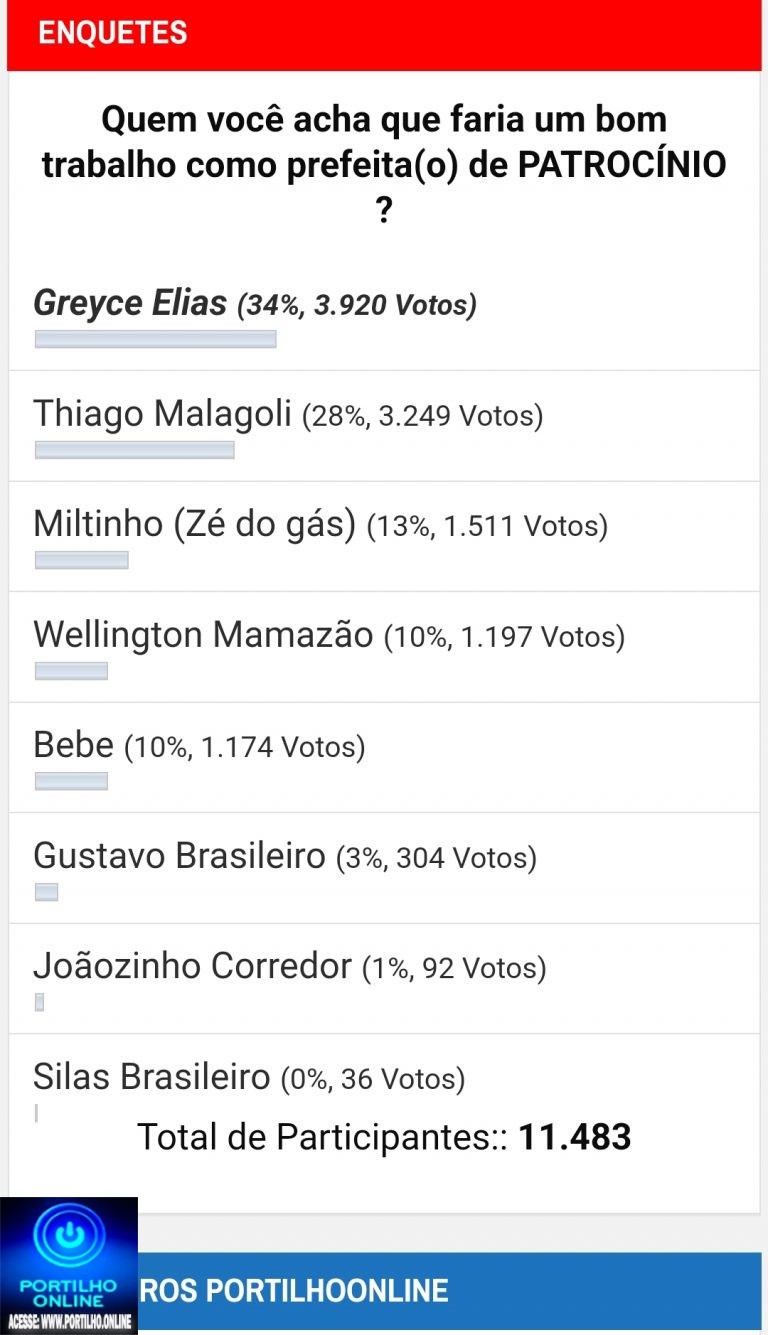Click Wellington Mamazão 10% vote bar
Screen dimensions: 768x1335
click(x=71, y=671)
